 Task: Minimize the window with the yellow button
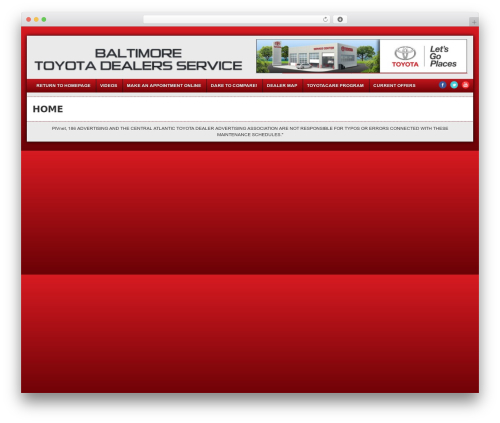coord(36,19)
